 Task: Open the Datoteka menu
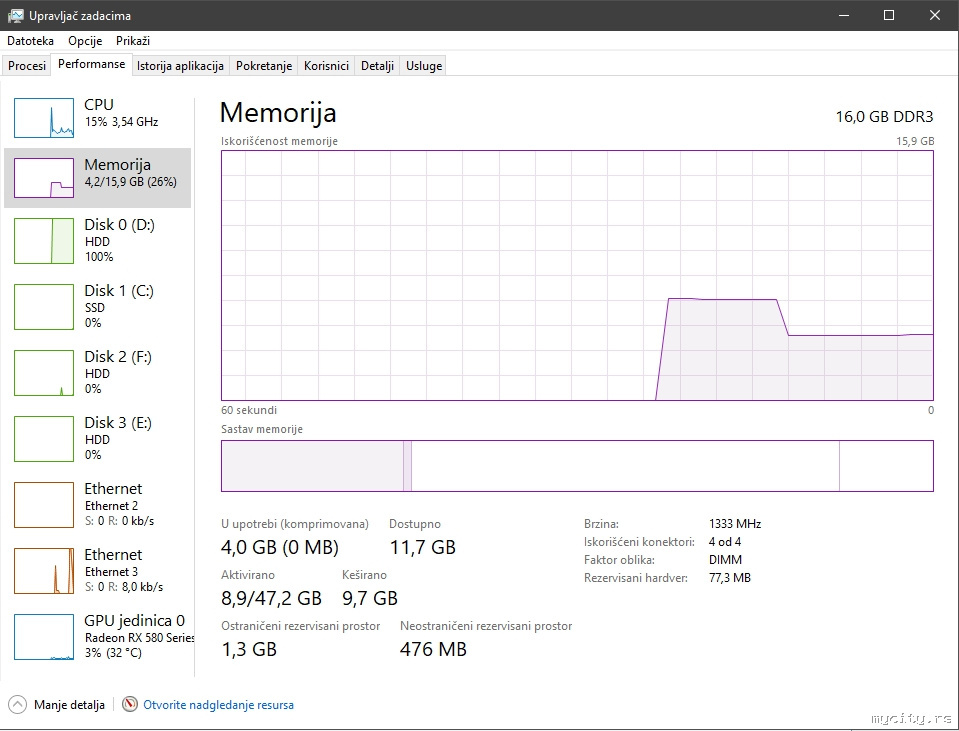30,41
